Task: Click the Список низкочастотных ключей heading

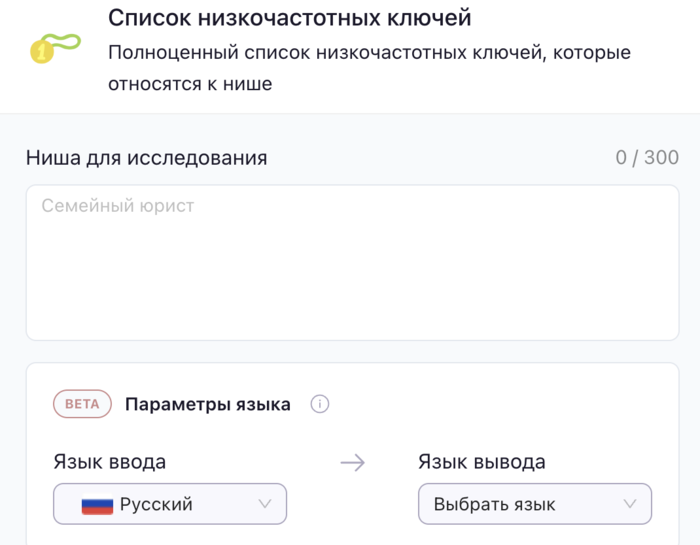Action: pos(289,18)
